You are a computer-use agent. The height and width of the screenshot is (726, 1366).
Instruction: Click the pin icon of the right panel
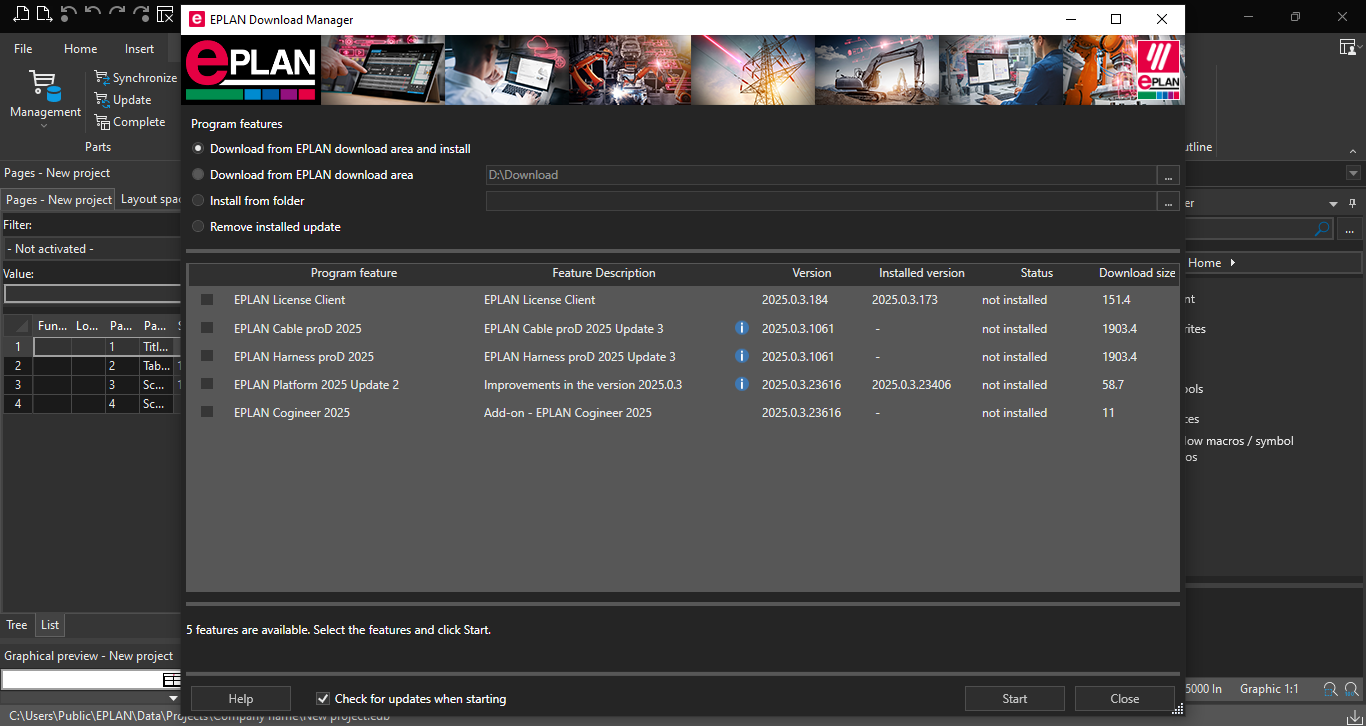point(1353,203)
